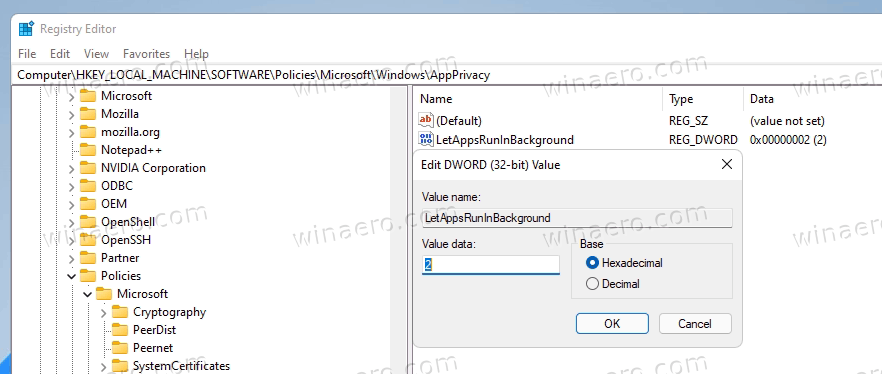Click the Value data input field

point(490,264)
